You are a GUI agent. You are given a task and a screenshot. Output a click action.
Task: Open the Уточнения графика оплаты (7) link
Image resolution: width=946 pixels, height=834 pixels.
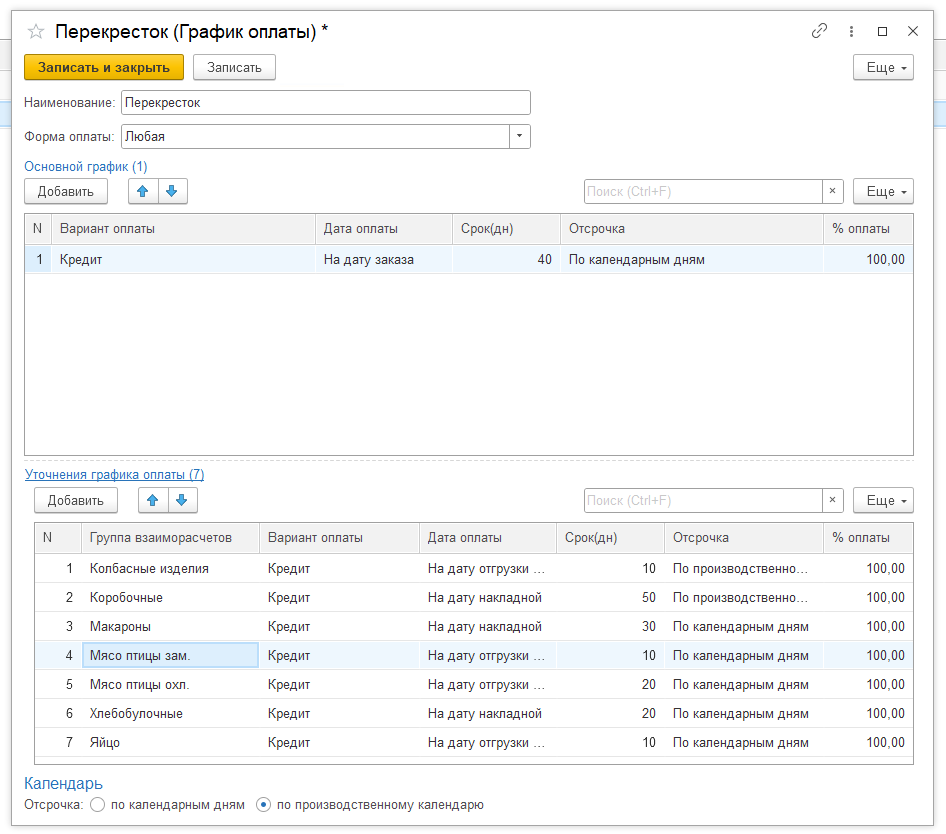pos(114,474)
